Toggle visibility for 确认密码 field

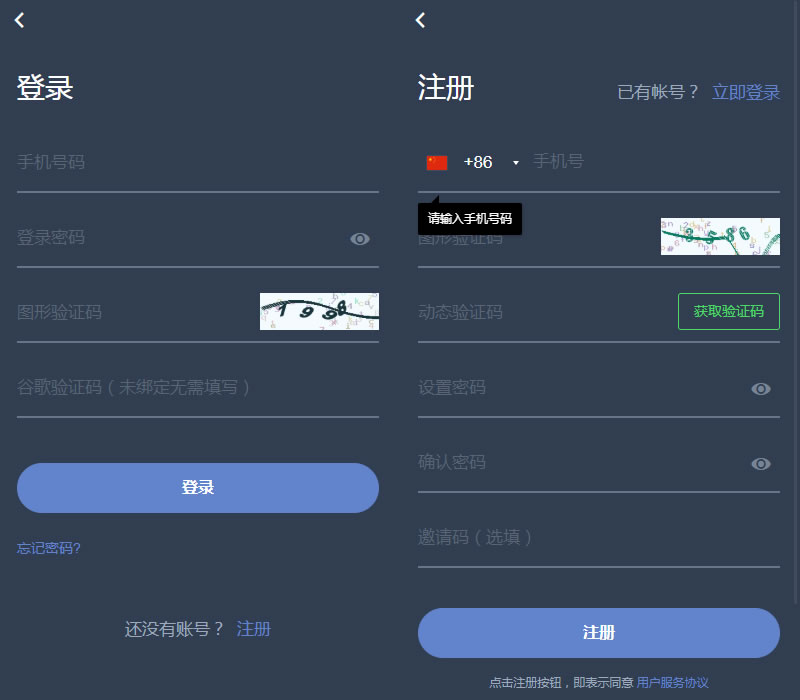click(761, 463)
